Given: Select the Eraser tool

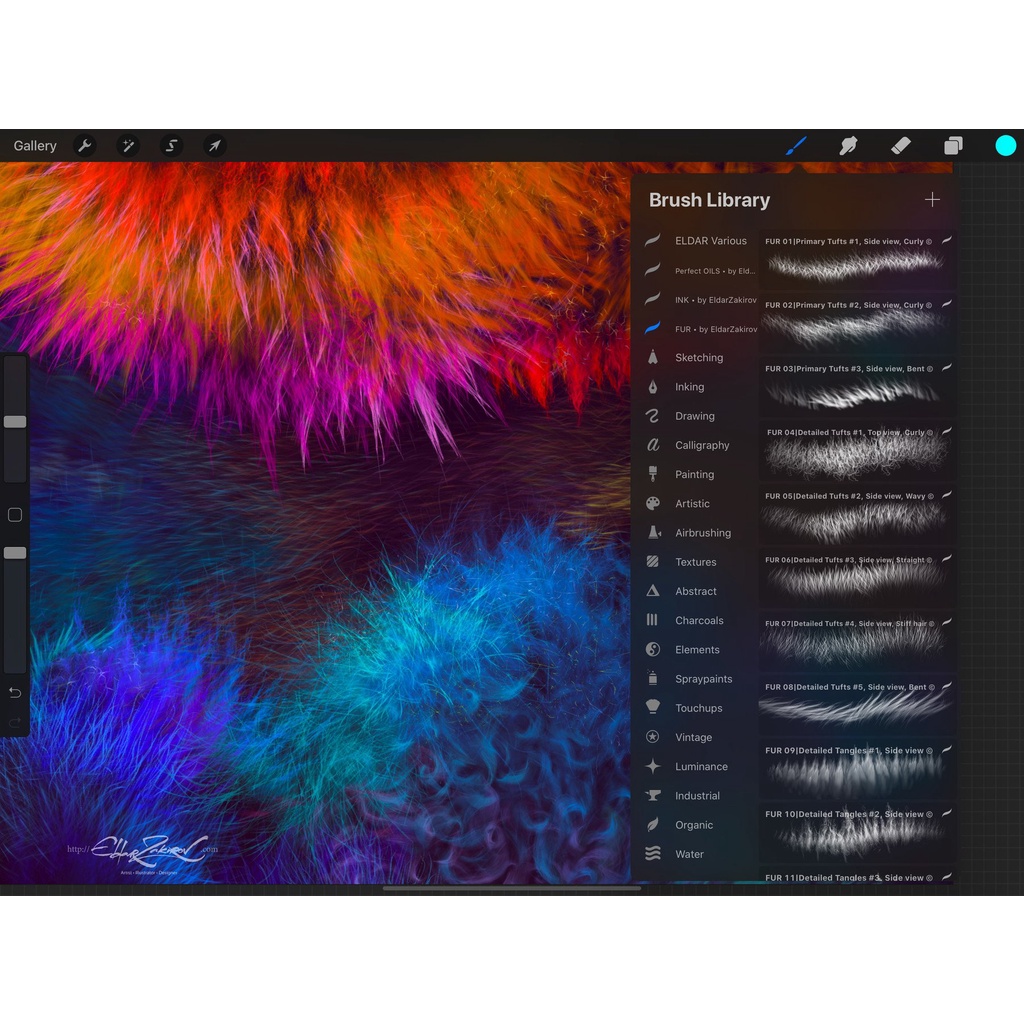Looking at the screenshot, I should (x=901, y=146).
